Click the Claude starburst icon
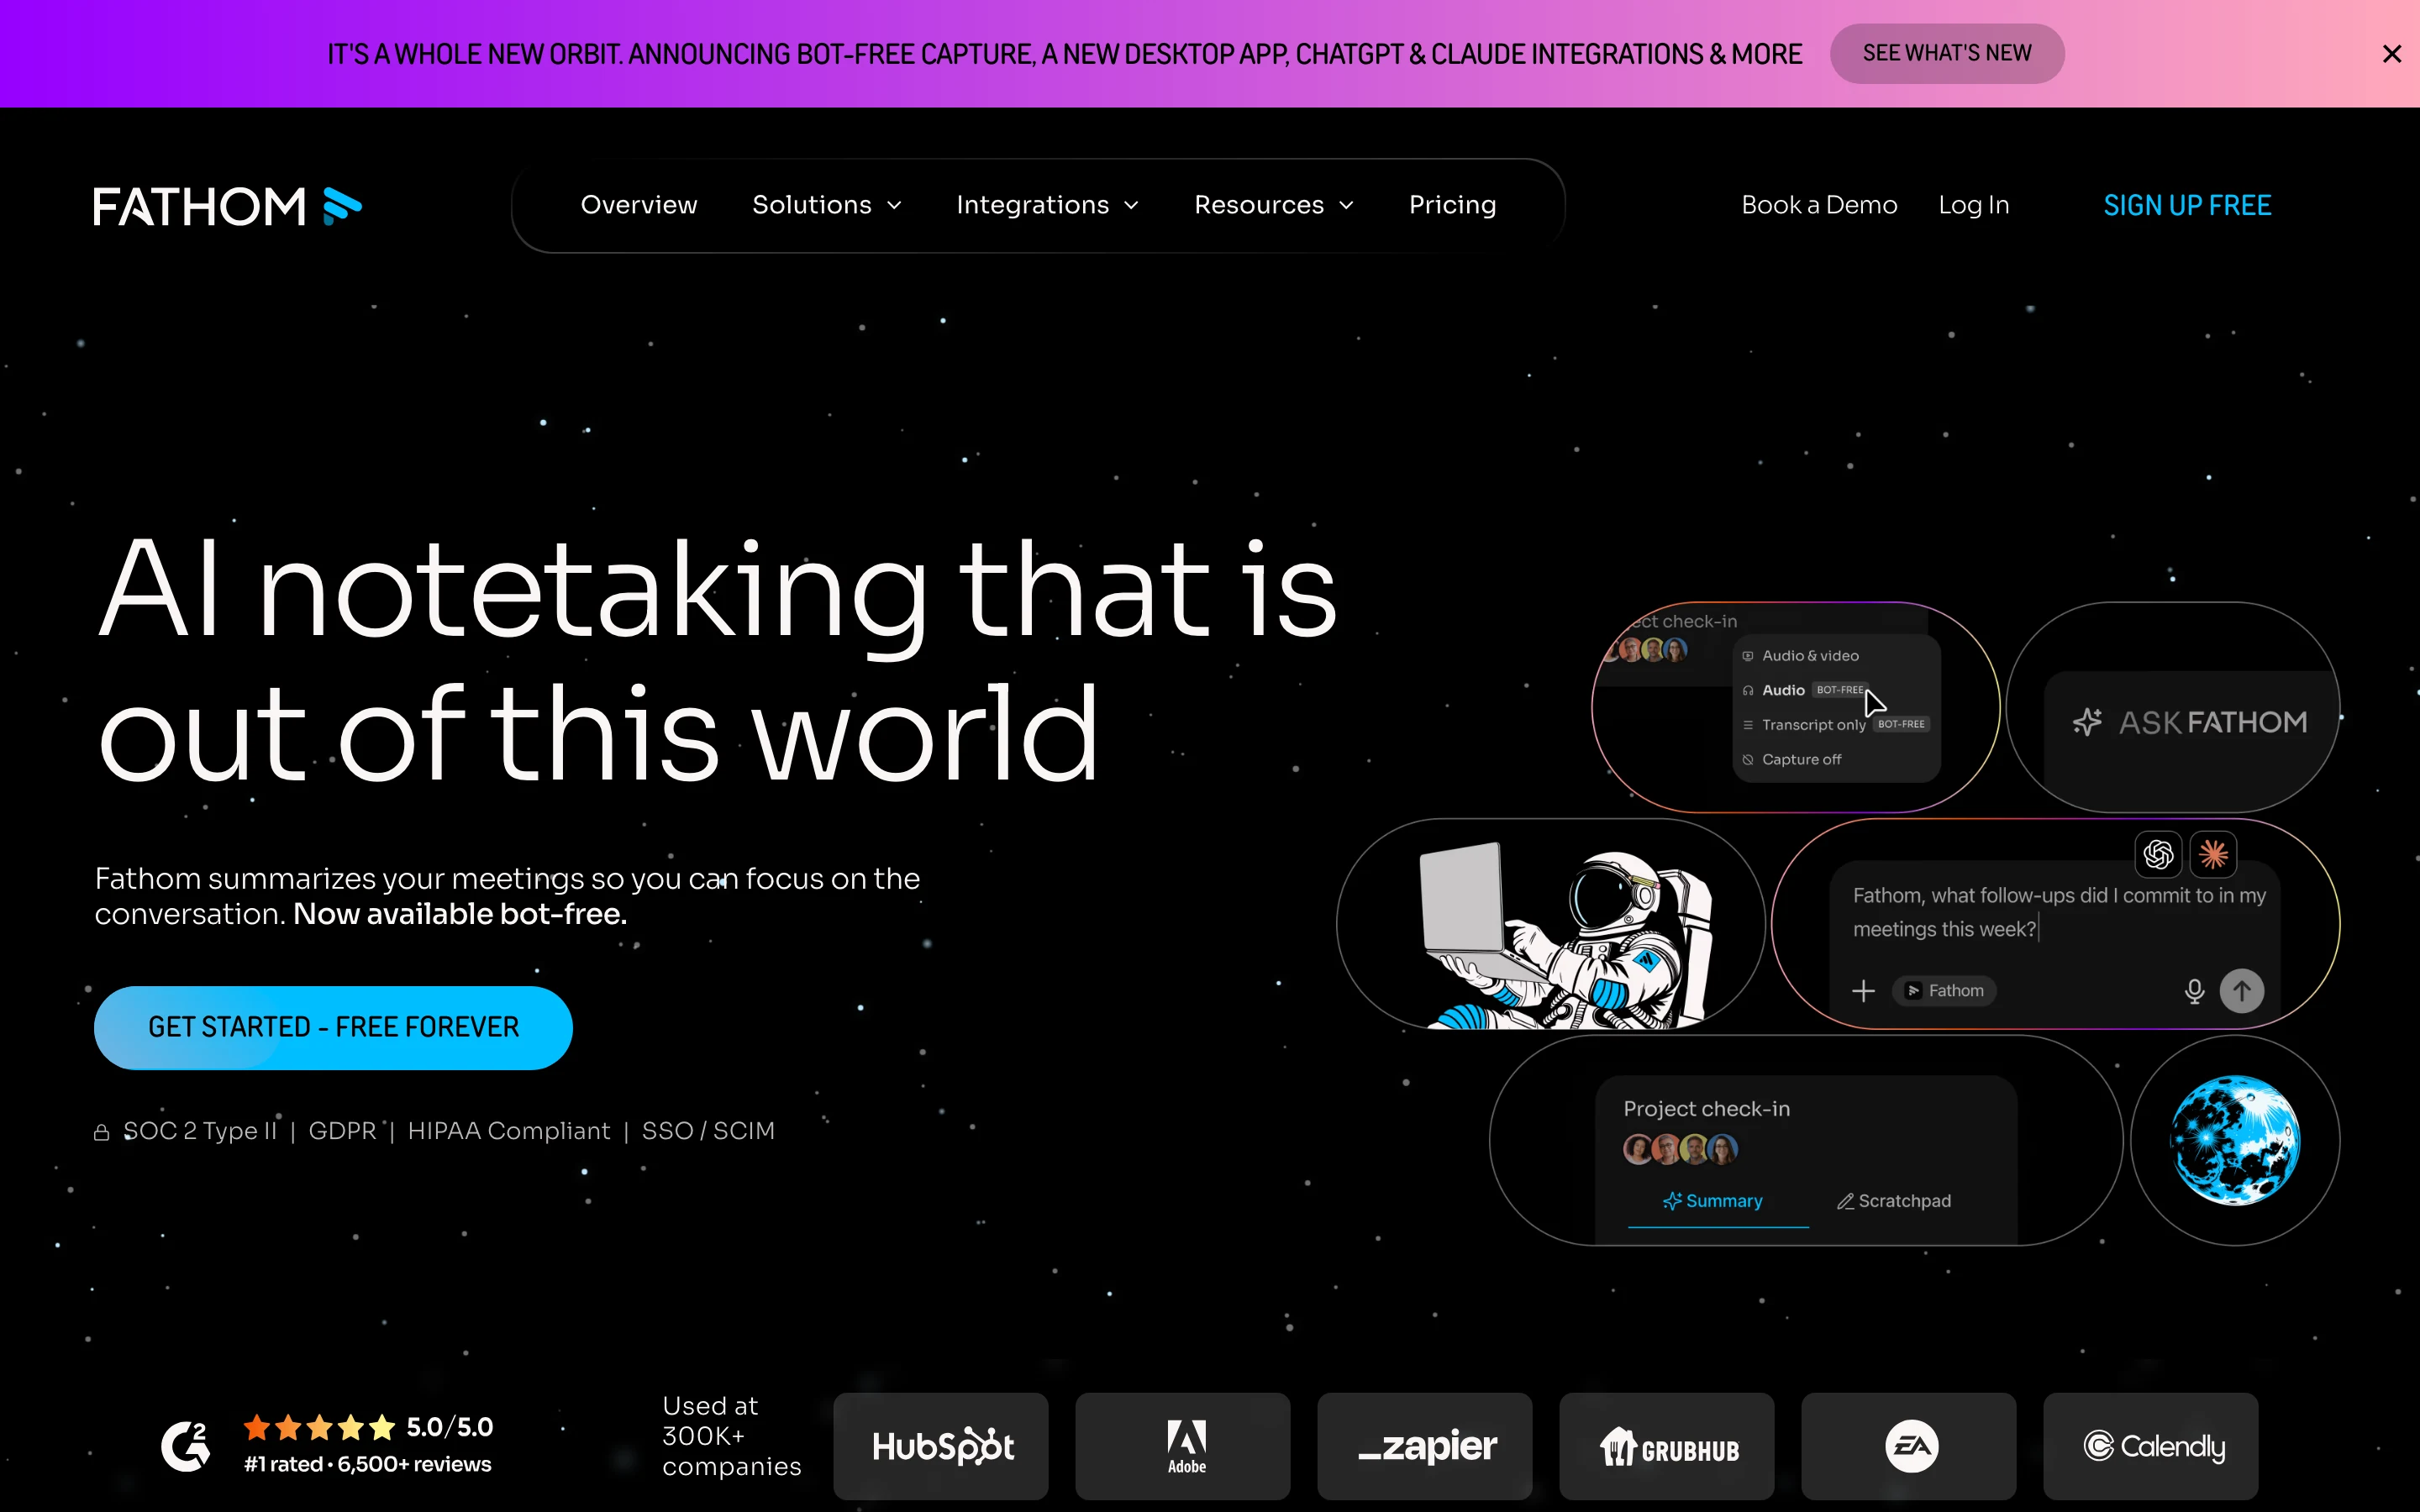The height and width of the screenshot is (1512, 2420). tap(2213, 854)
